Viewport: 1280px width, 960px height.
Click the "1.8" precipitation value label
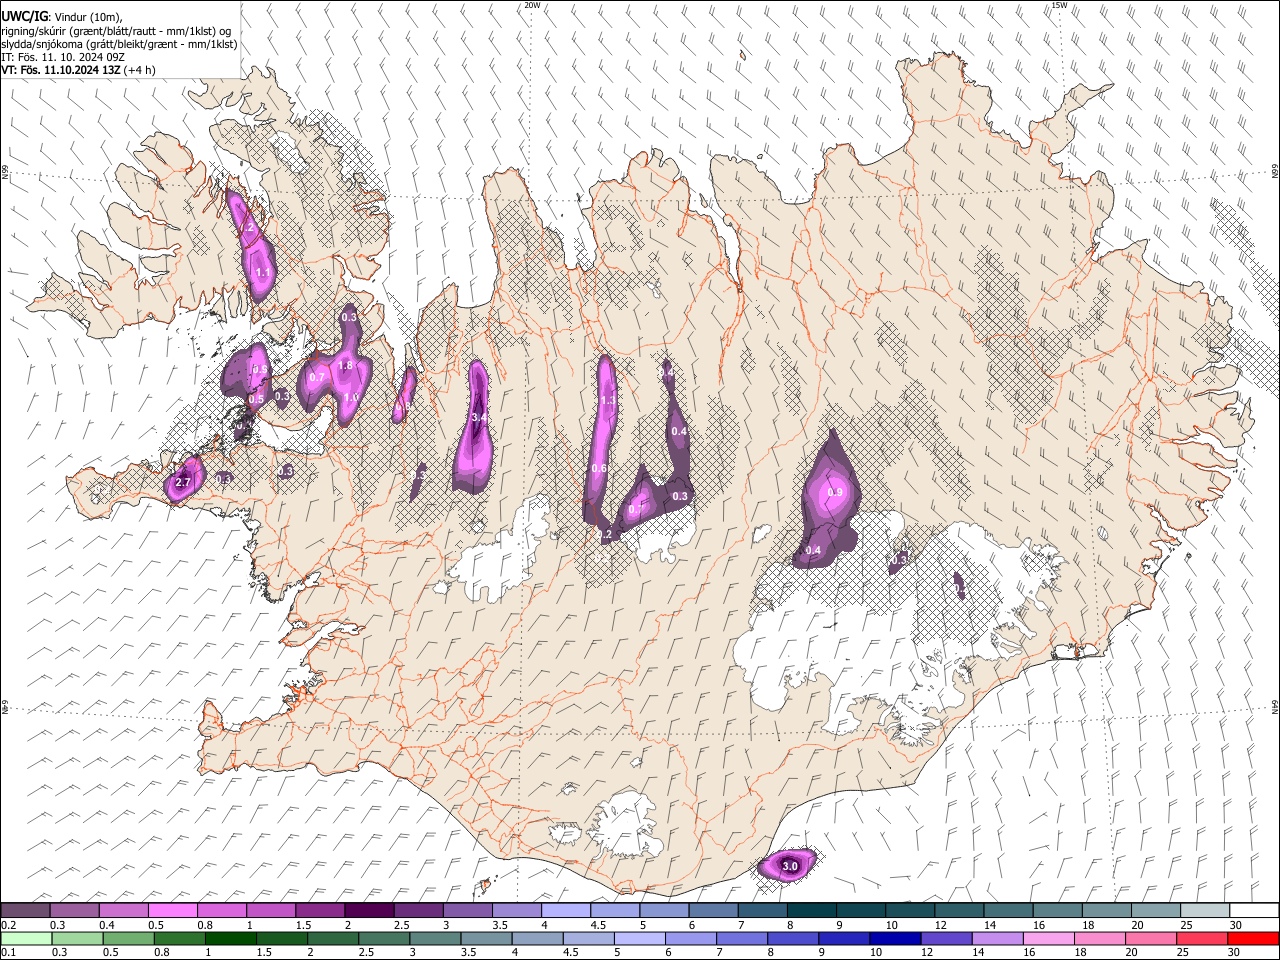coord(346,366)
